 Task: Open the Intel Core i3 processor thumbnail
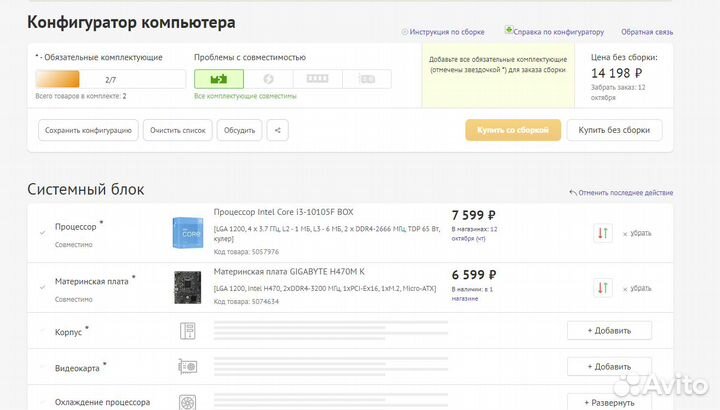pos(188,233)
